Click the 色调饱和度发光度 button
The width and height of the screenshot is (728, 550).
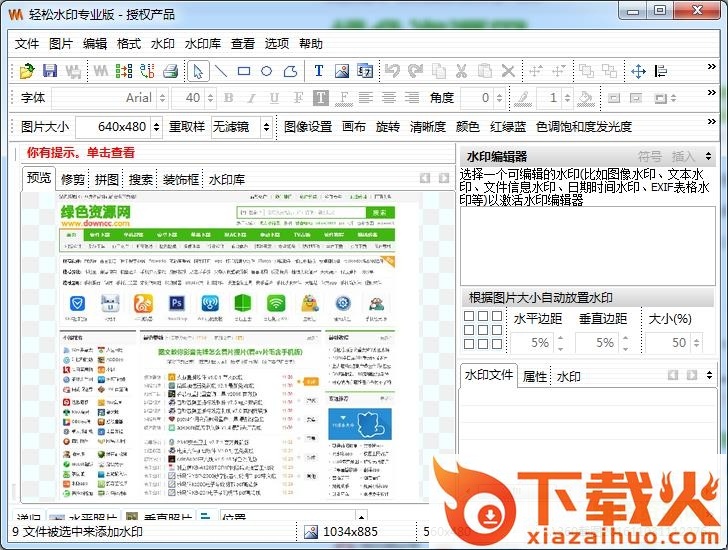[584, 127]
